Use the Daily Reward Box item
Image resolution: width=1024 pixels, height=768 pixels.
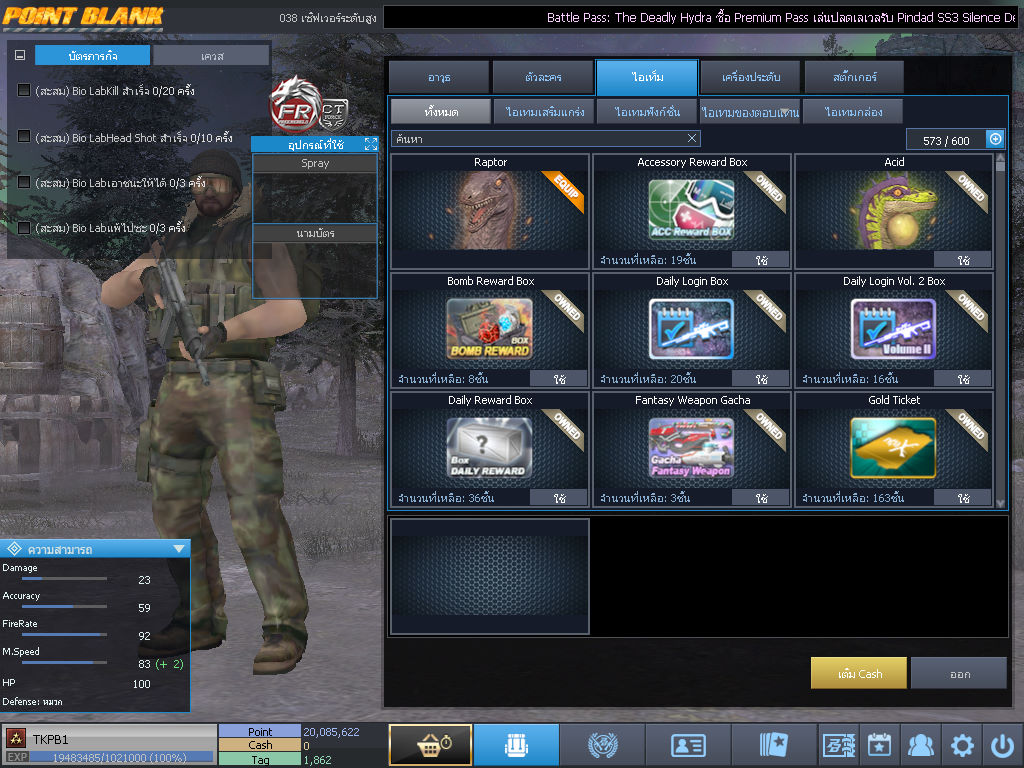pos(559,498)
